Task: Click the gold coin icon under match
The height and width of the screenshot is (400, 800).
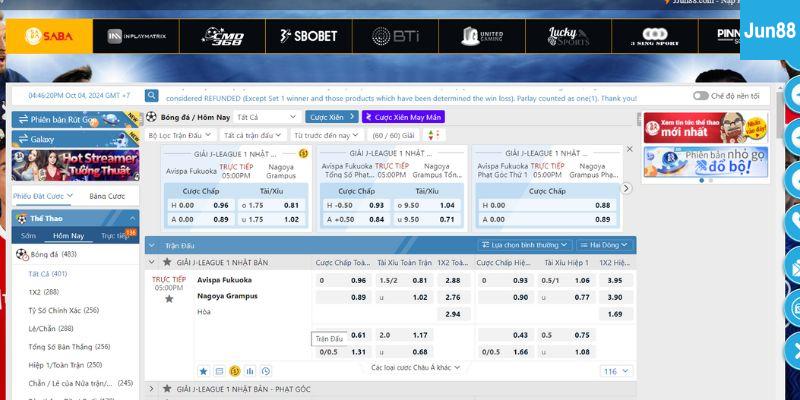Action: tap(234, 371)
